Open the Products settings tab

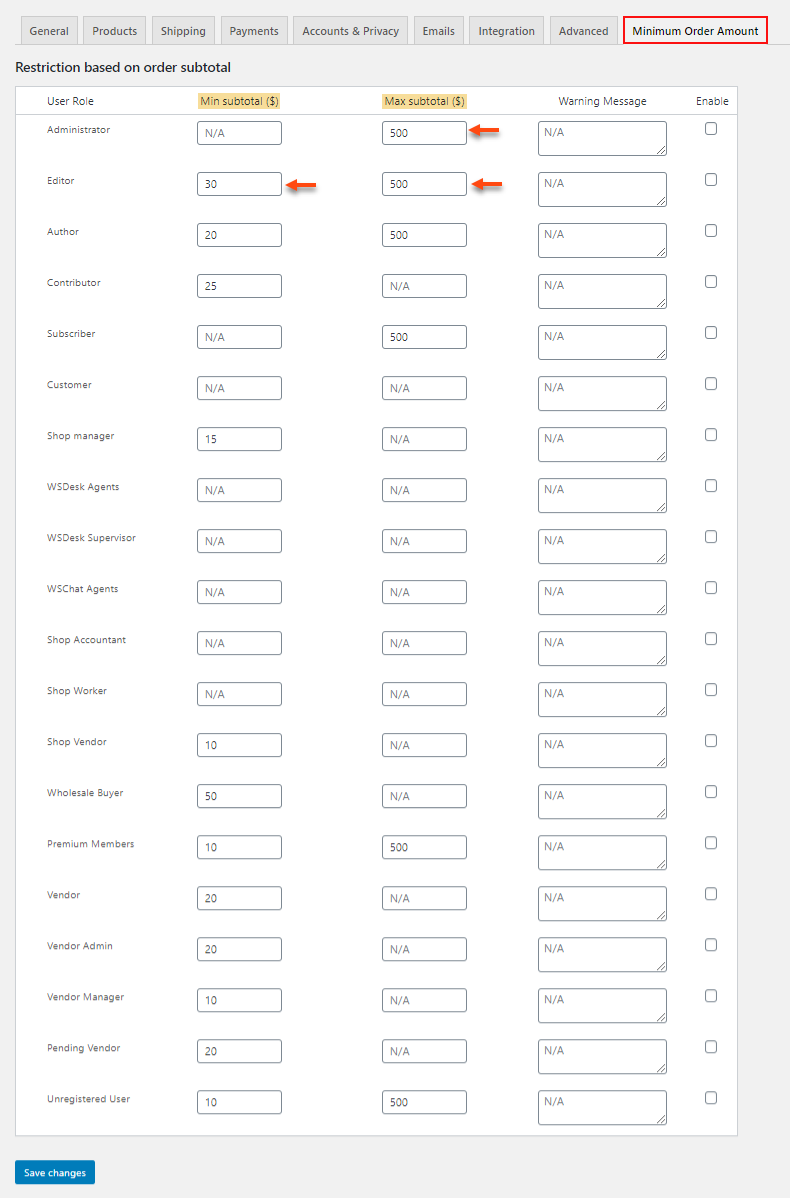click(x=115, y=31)
